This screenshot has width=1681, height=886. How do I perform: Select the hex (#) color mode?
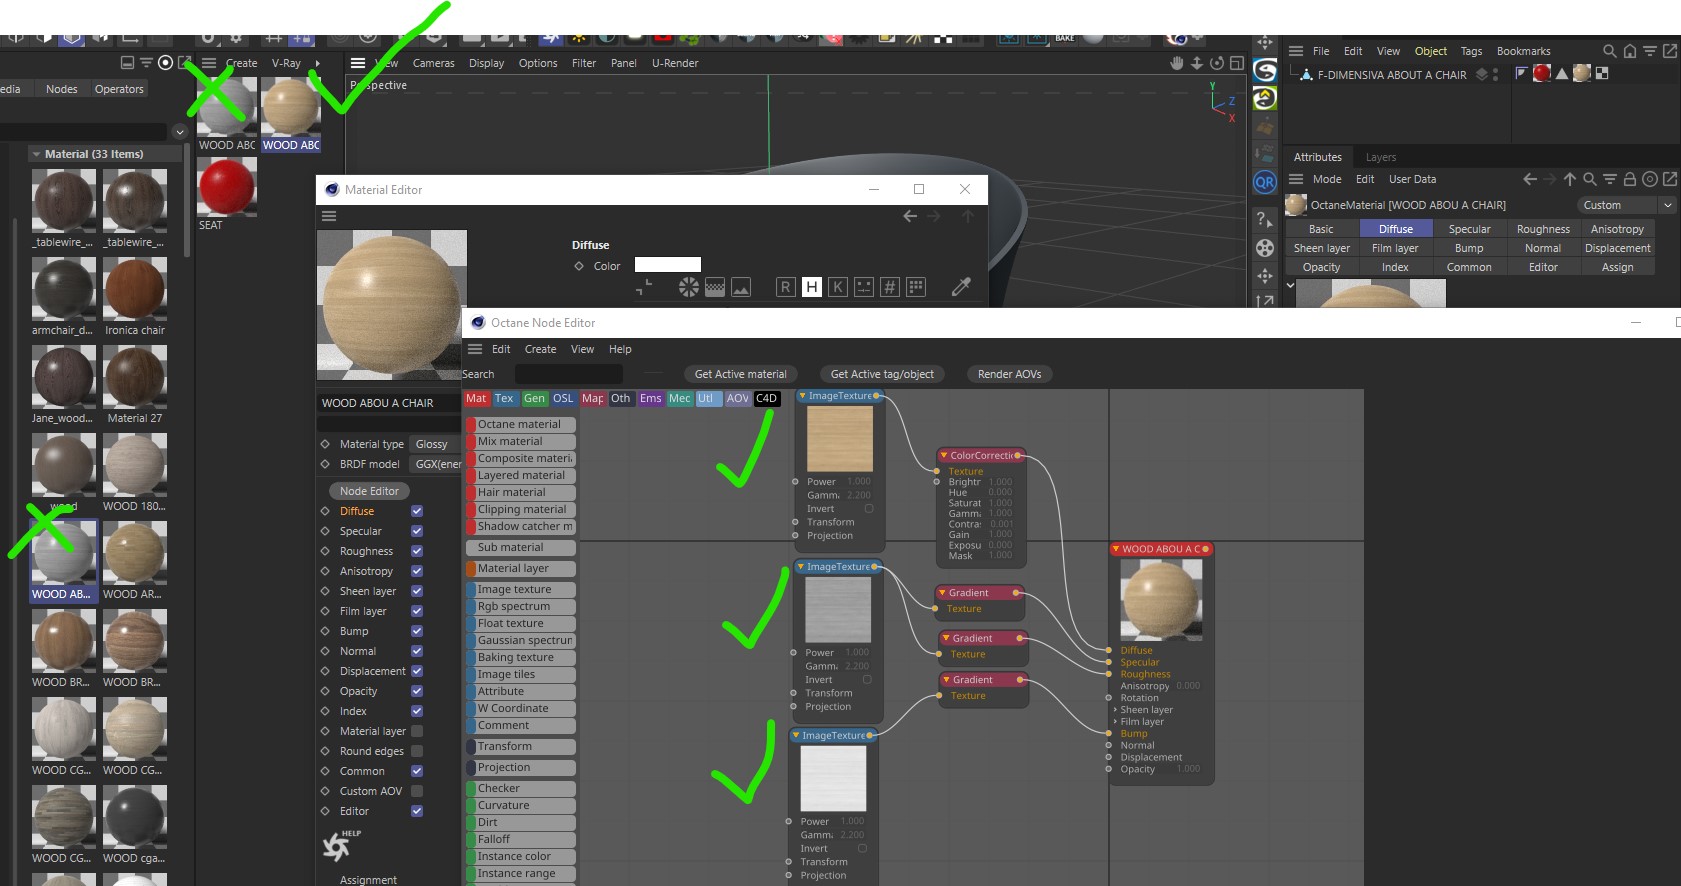[890, 287]
